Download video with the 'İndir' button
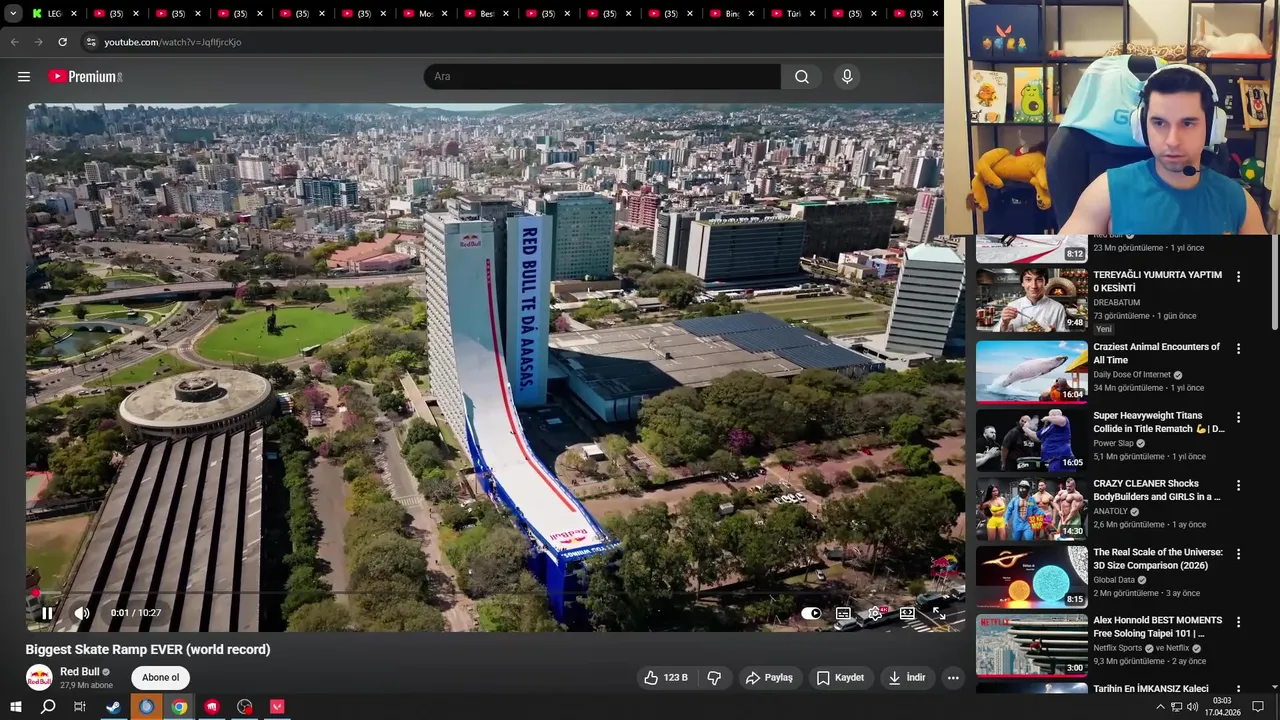 pos(907,678)
